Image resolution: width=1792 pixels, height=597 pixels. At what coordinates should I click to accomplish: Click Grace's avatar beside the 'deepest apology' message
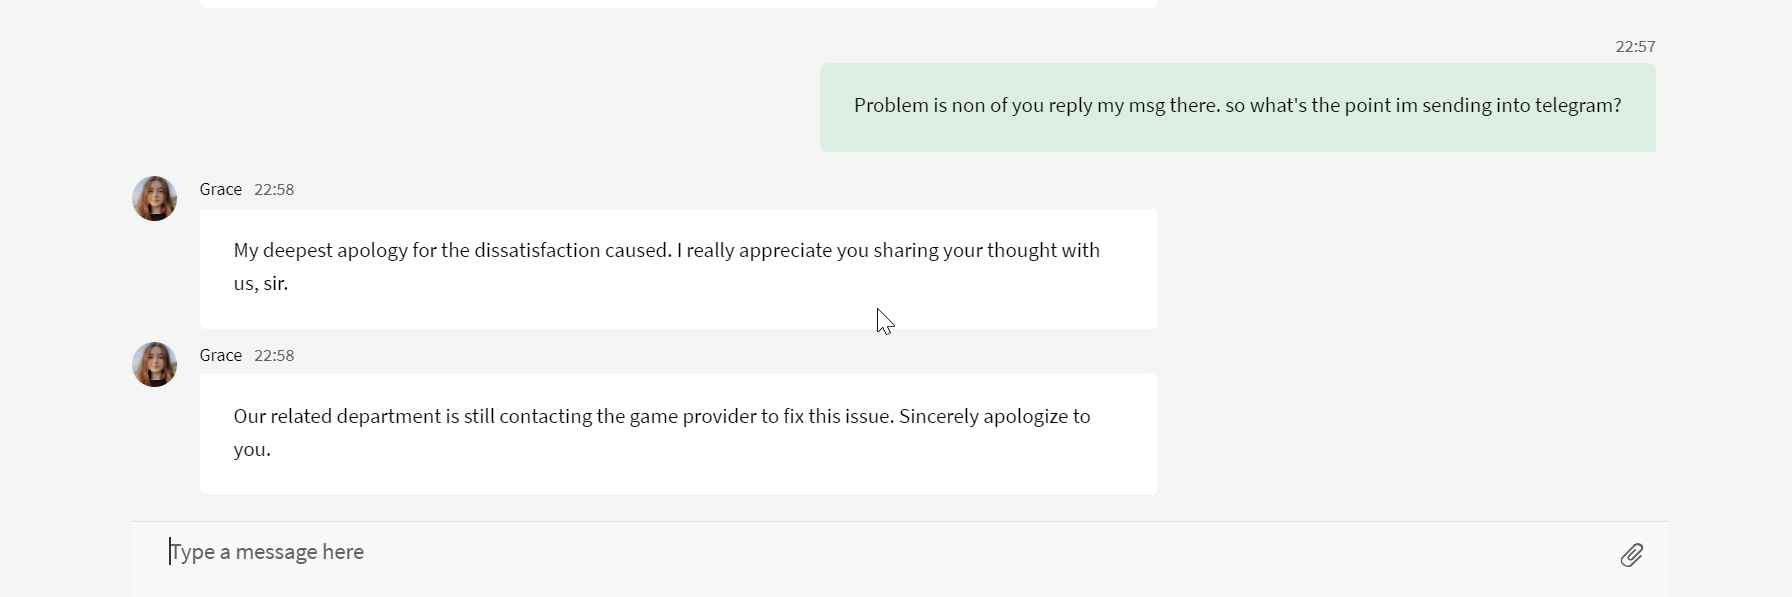[155, 199]
